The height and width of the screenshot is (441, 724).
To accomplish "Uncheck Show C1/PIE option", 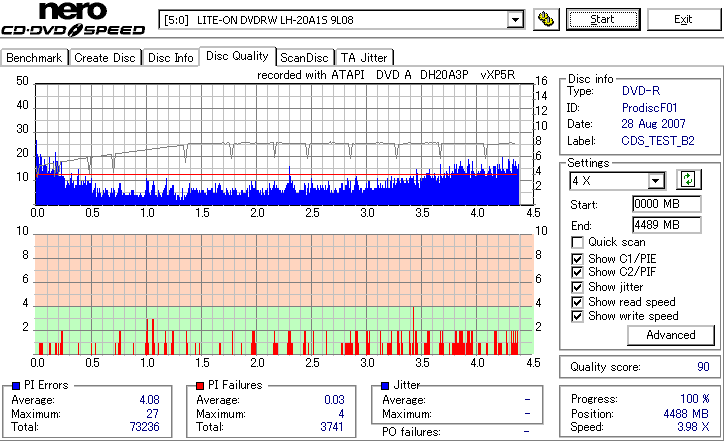I will [x=577, y=259].
